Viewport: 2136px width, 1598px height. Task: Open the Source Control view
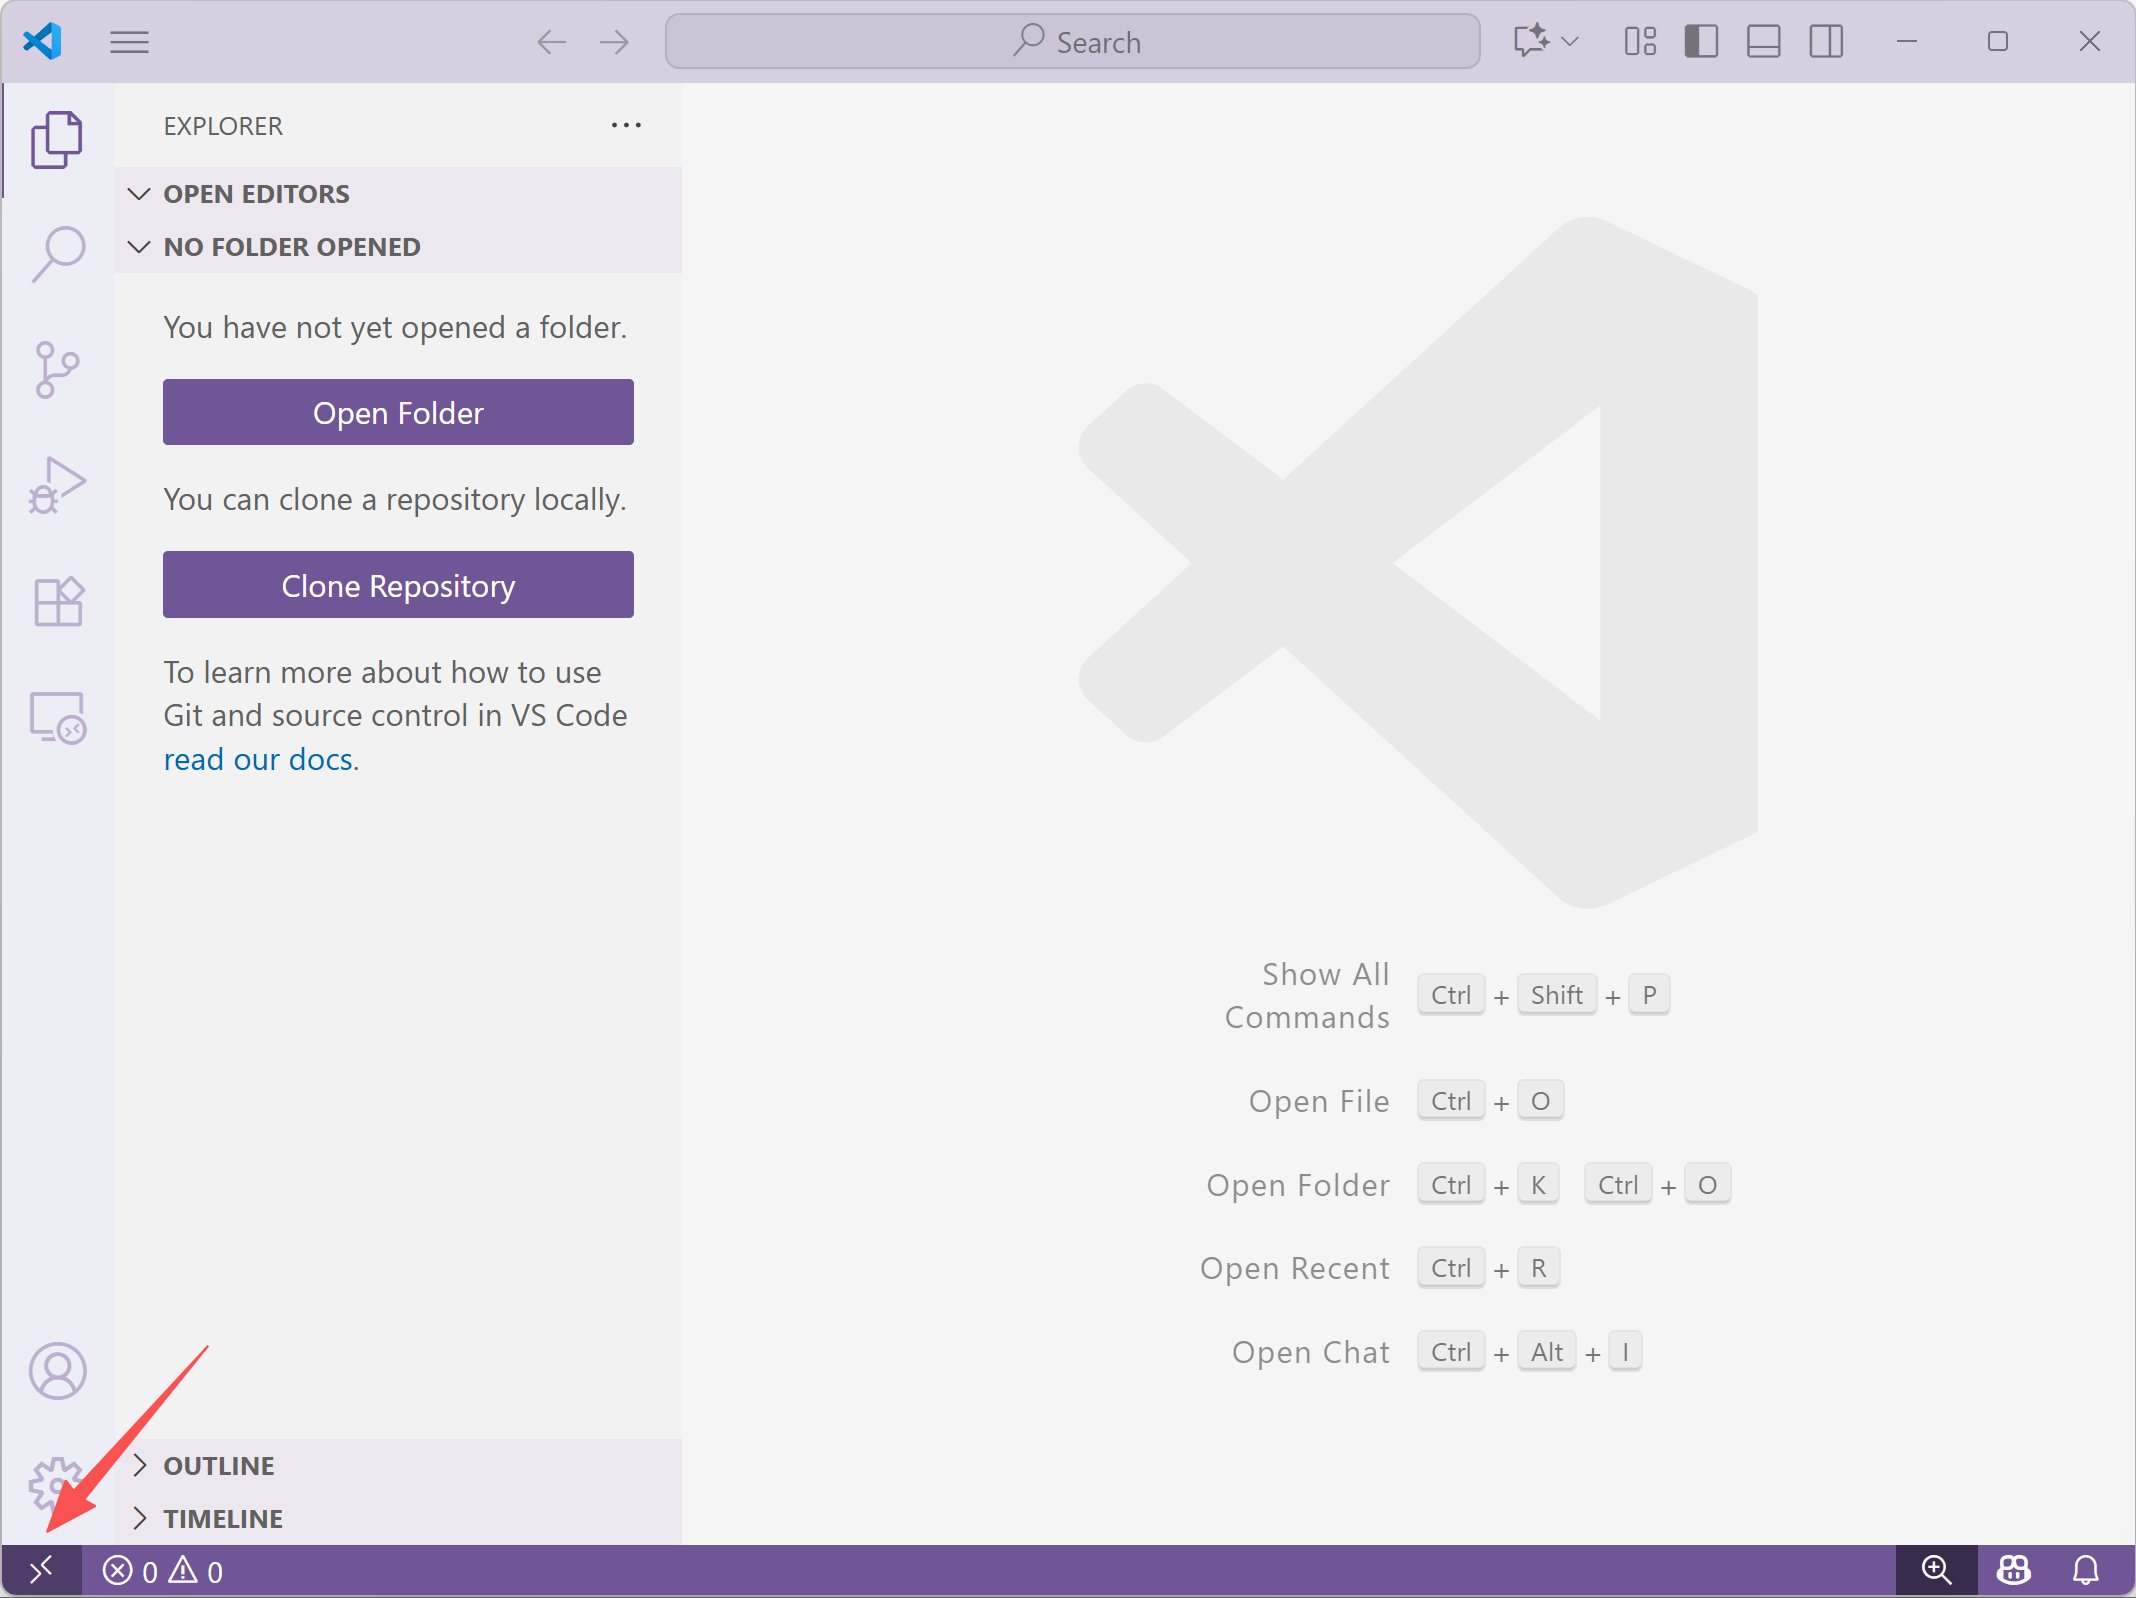pyautogui.click(x=57, y=370)
